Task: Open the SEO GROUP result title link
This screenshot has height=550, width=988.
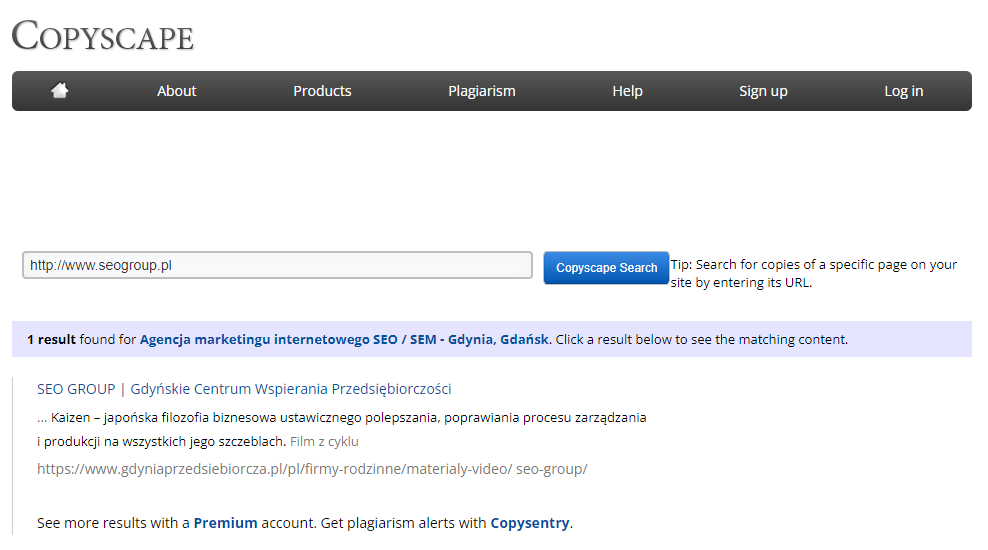Action: point(244,389)
